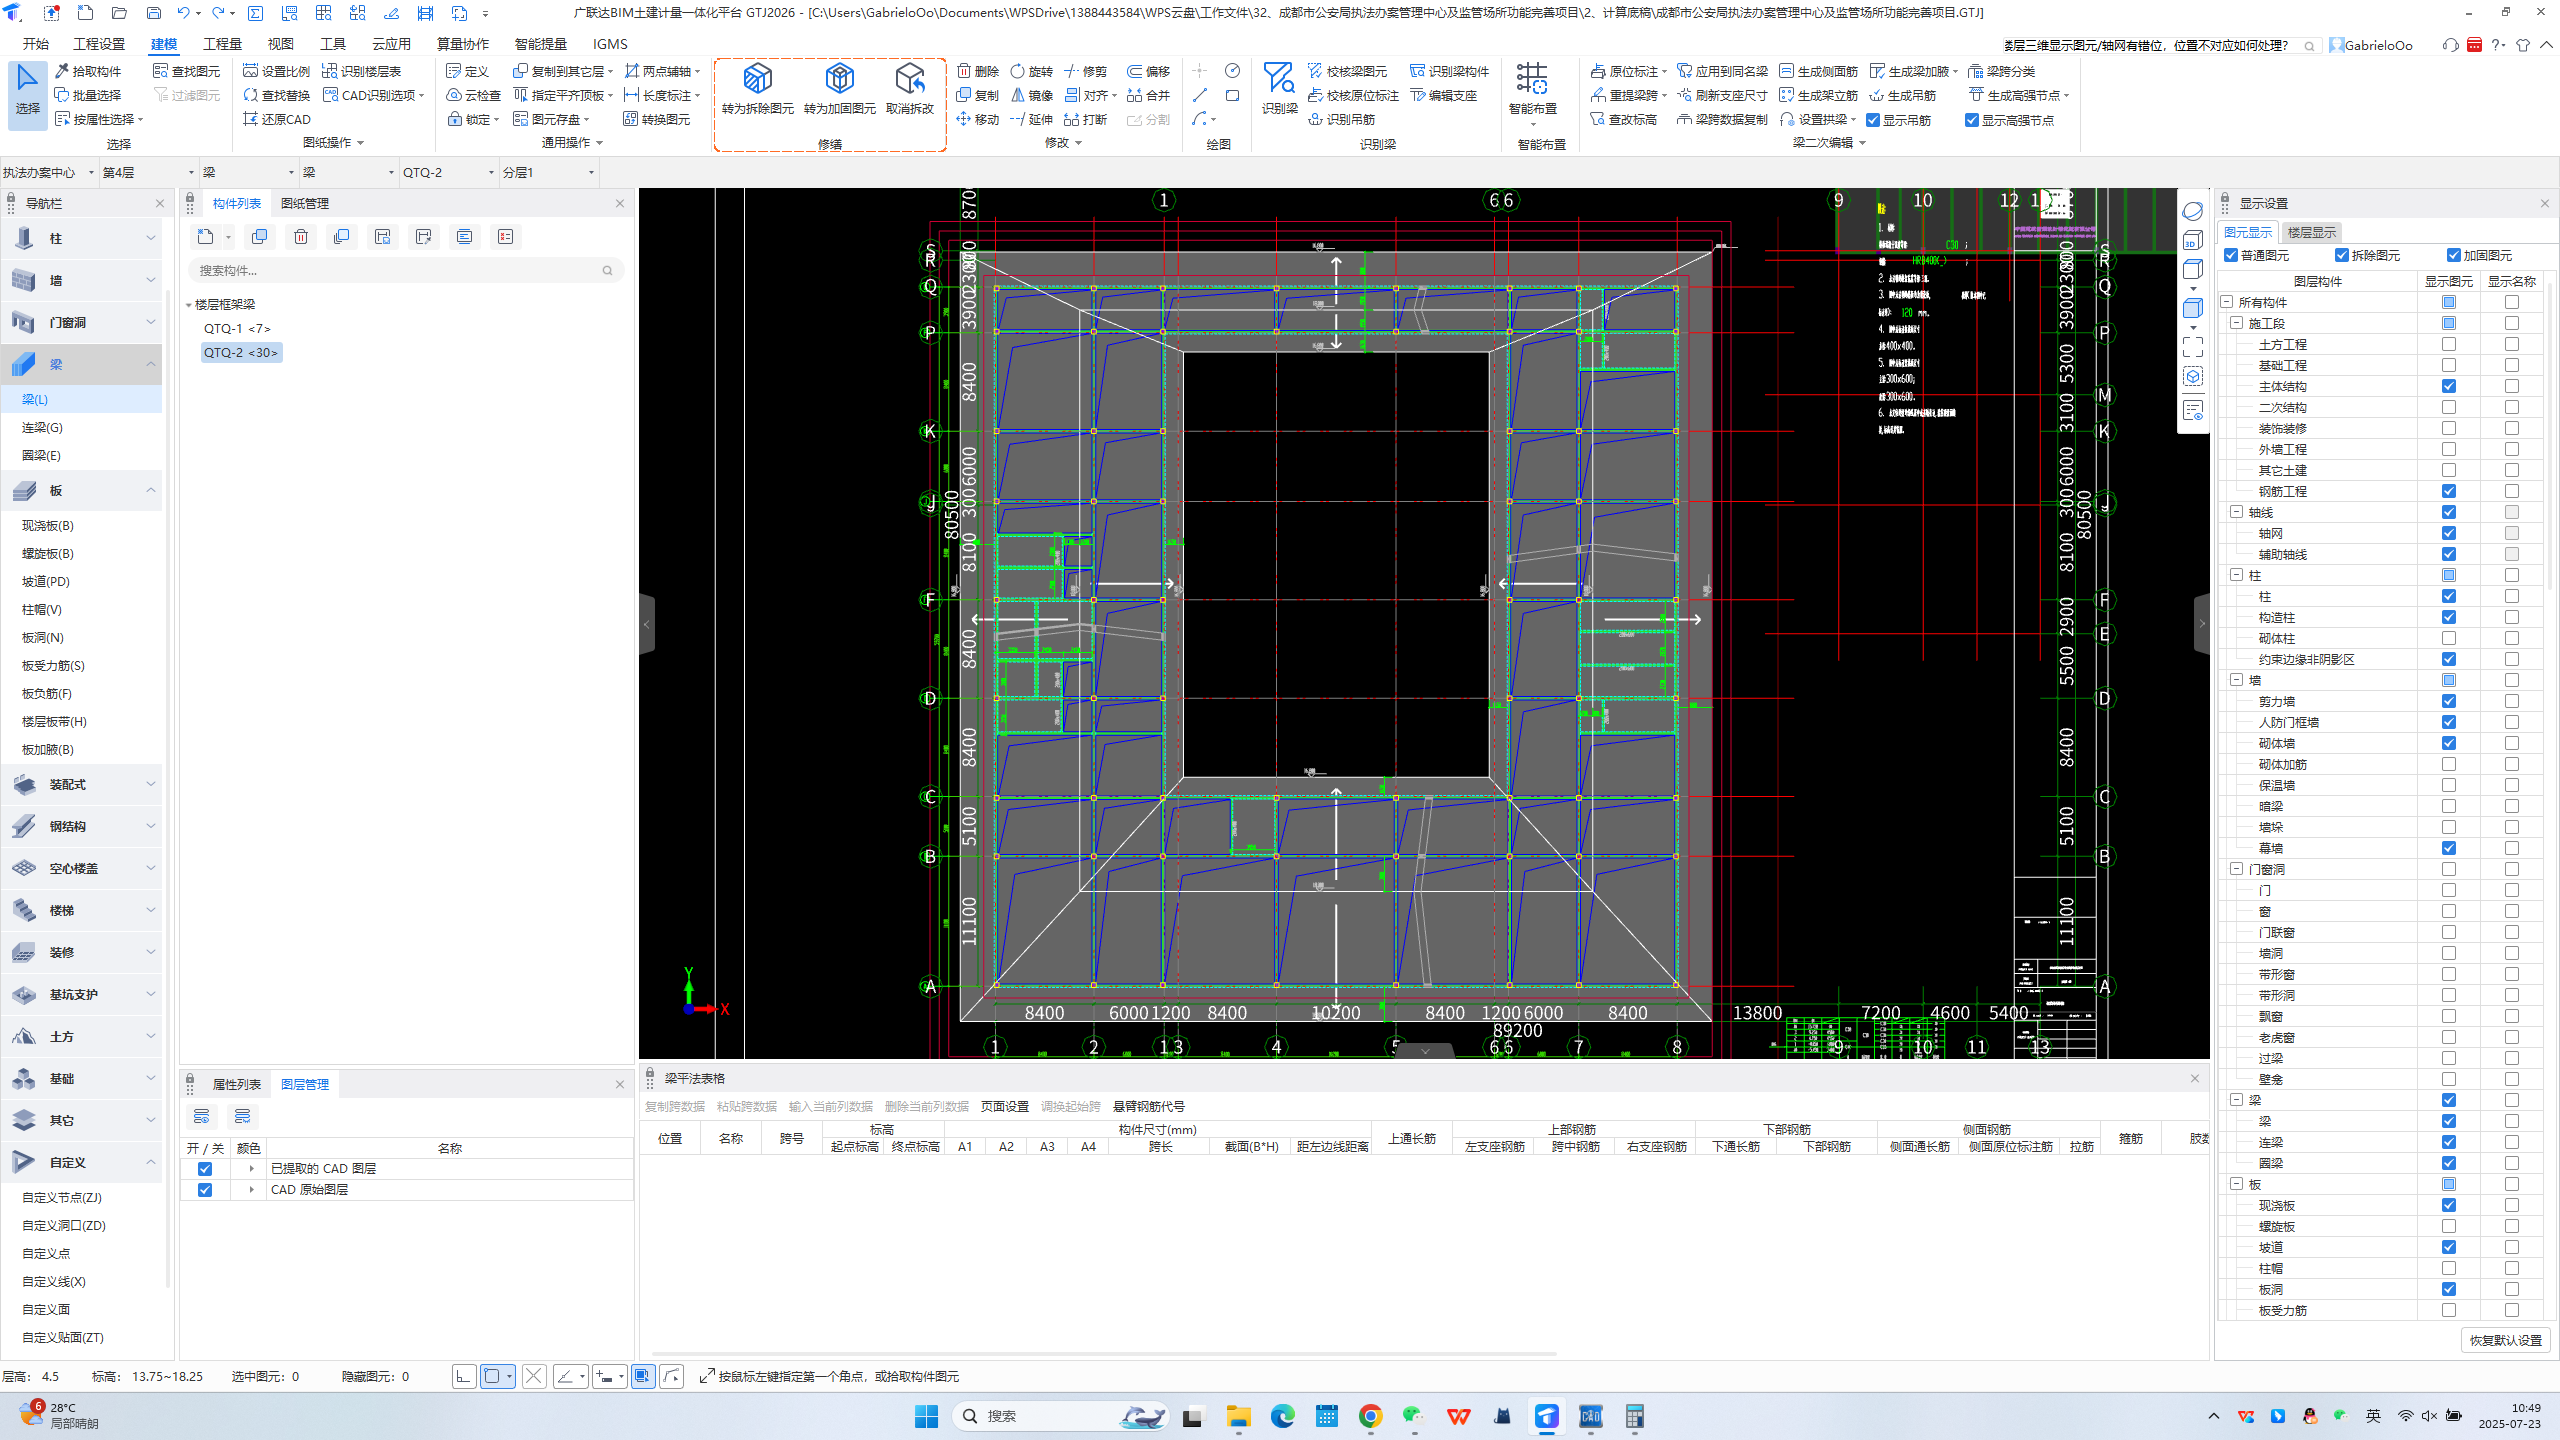Toggle the 显示吊筋 checkbox
The height and width of the screenshot is (1440, 2560).
[1874, 120]
